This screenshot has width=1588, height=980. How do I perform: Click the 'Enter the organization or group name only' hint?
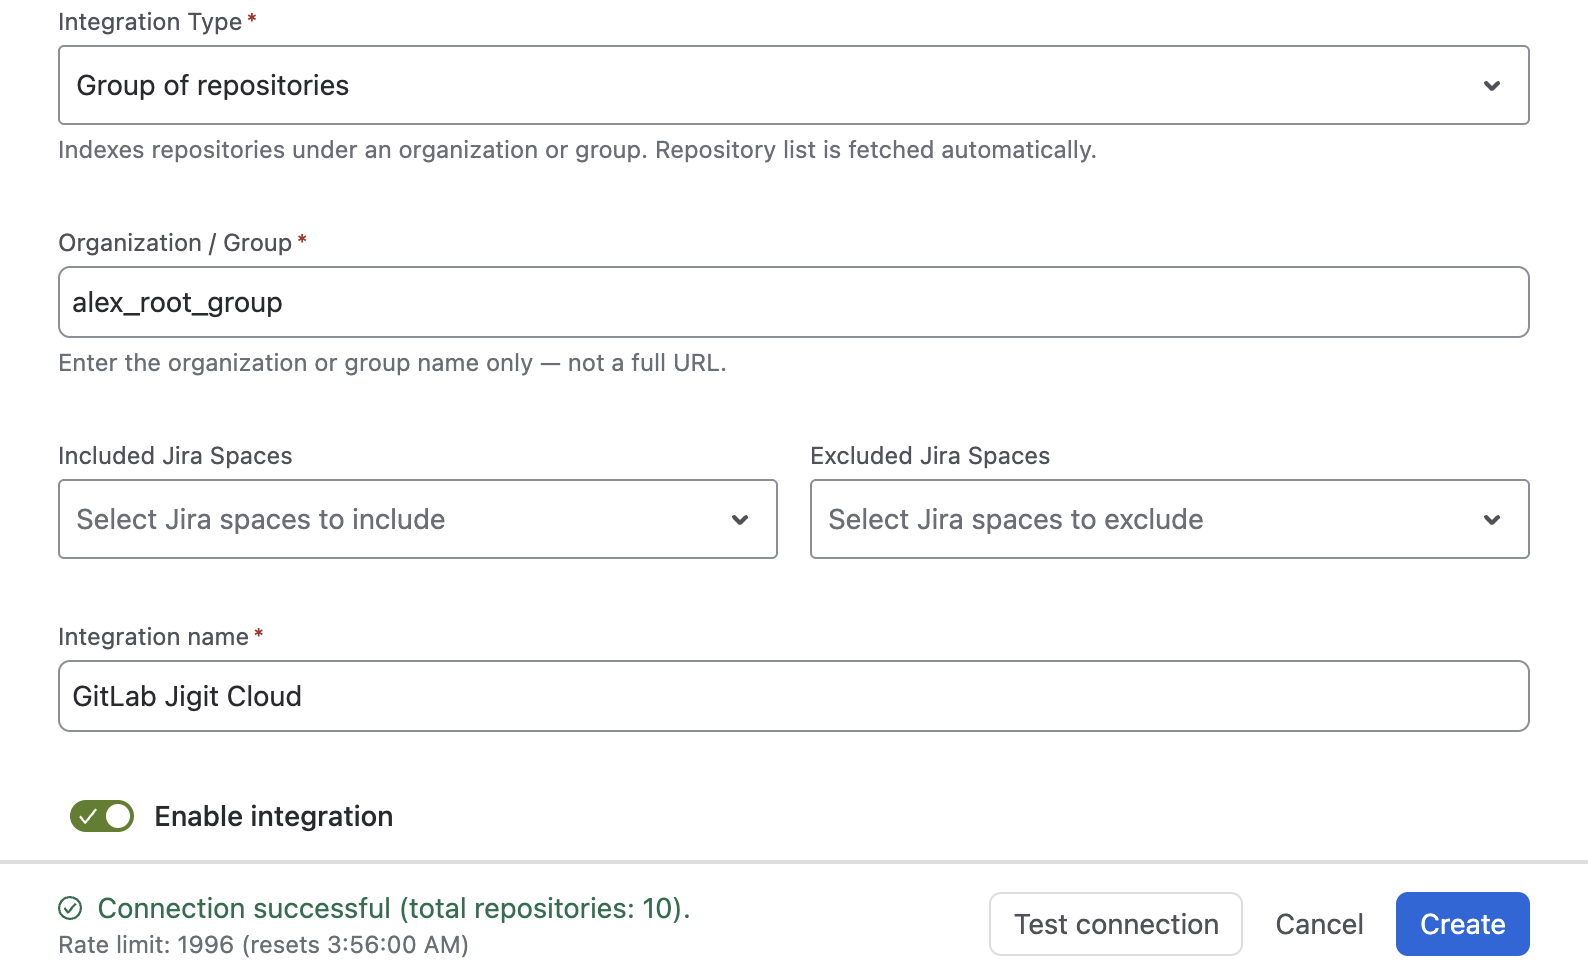tap(393, 363)
